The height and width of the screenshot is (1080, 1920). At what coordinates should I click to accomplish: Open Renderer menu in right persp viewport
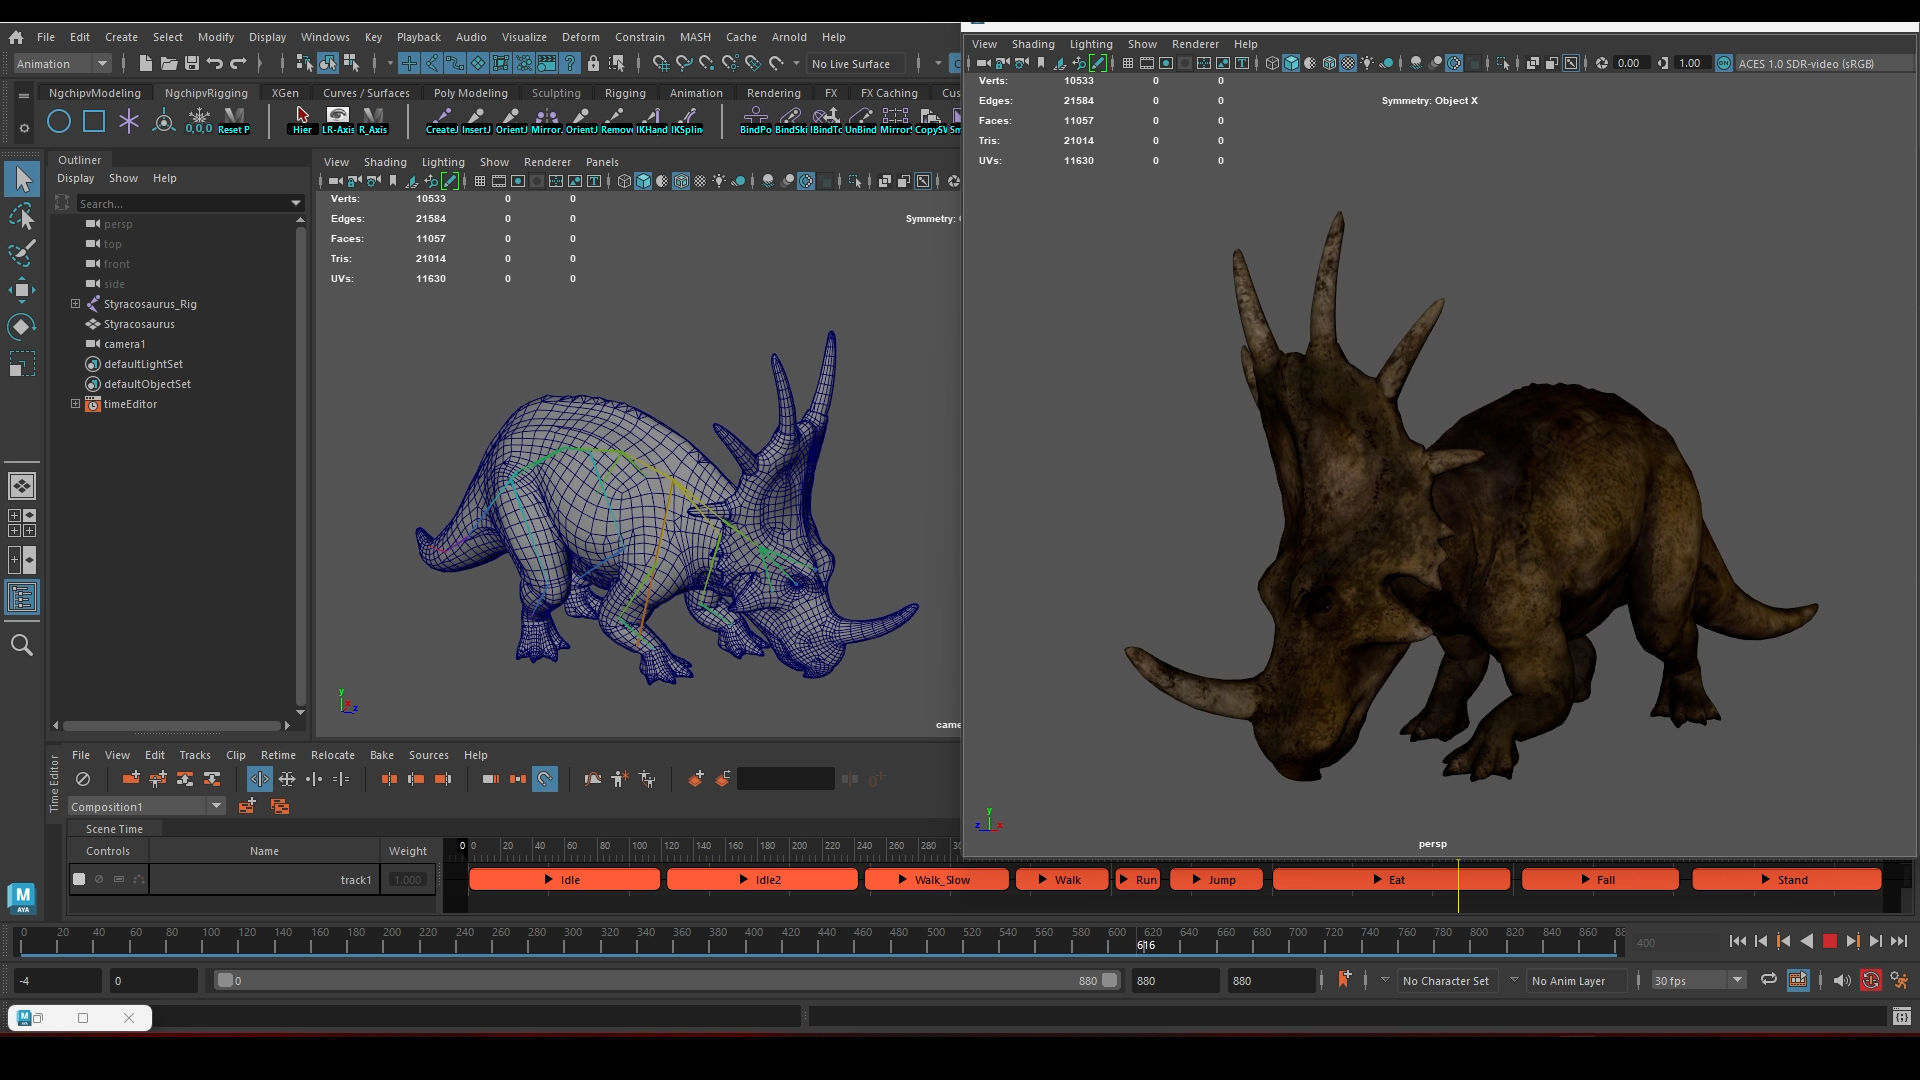(x=1195, y=44)
